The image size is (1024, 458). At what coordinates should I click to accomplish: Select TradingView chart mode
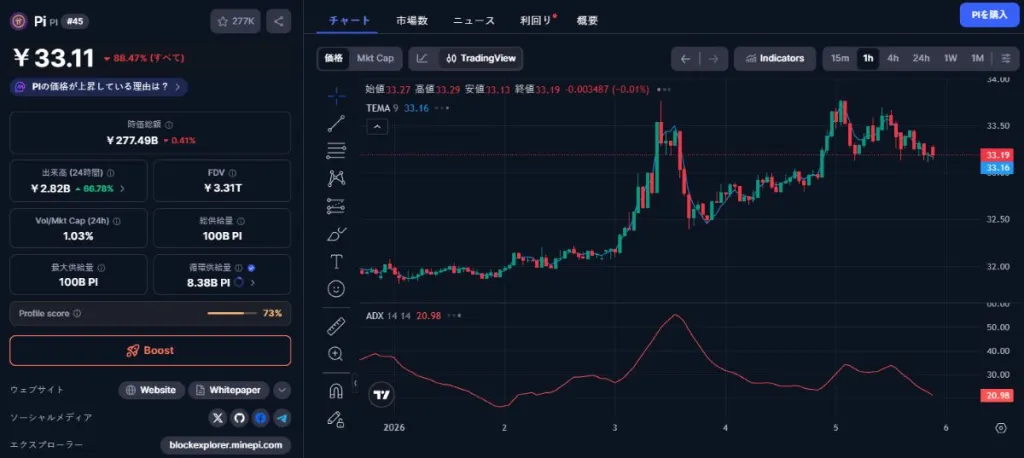point(481,58)
